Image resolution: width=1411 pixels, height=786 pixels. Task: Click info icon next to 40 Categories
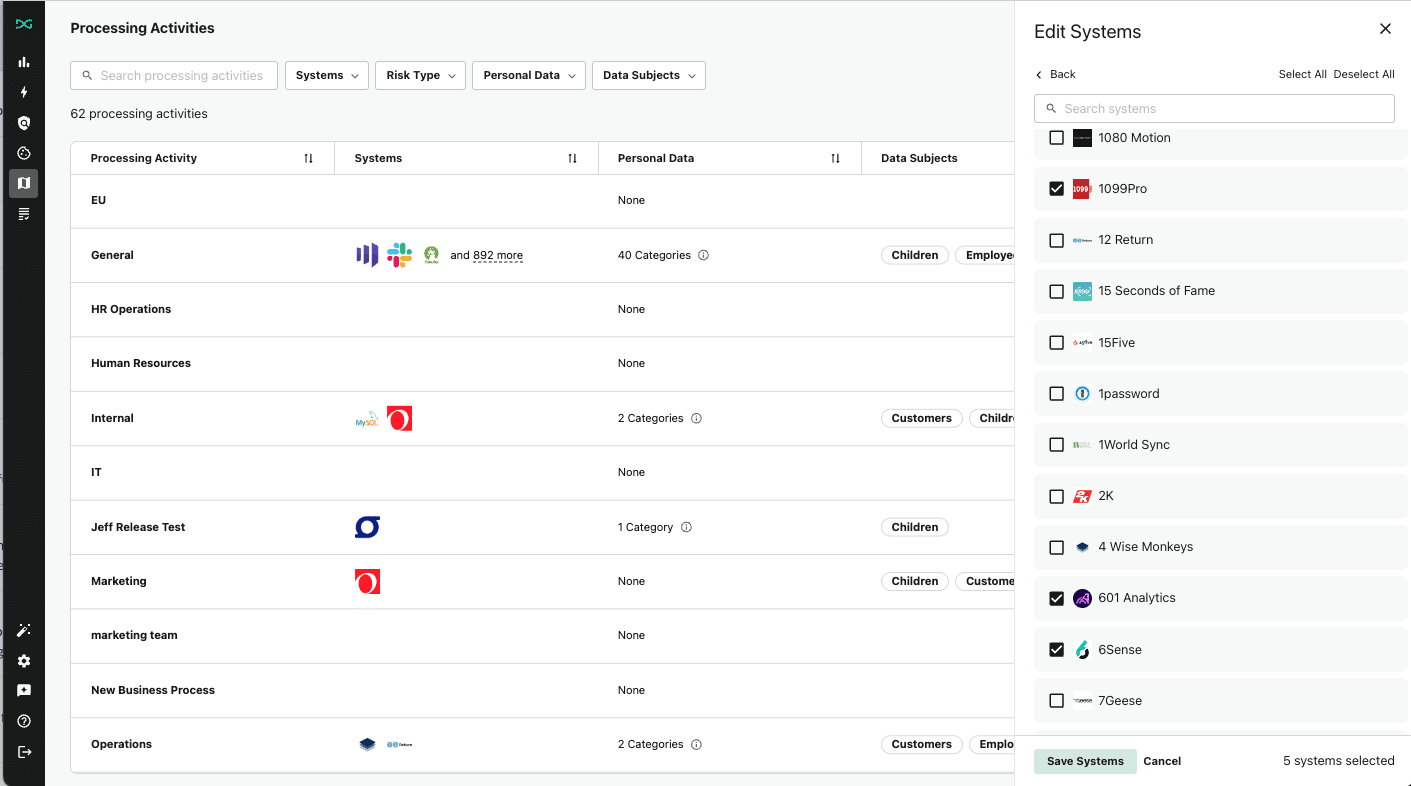pos(703,255)
